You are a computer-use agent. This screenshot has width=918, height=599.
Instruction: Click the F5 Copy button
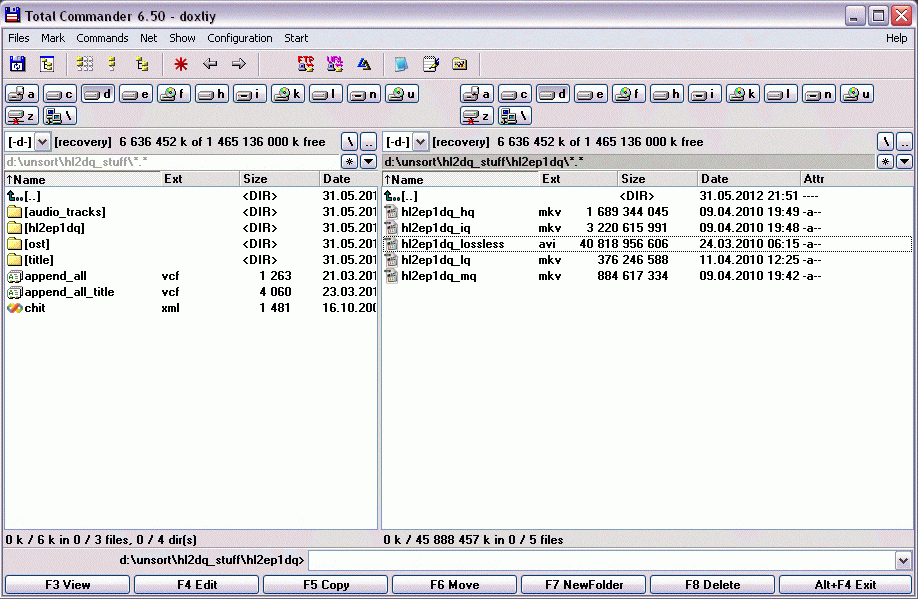[x=326, y=584]
